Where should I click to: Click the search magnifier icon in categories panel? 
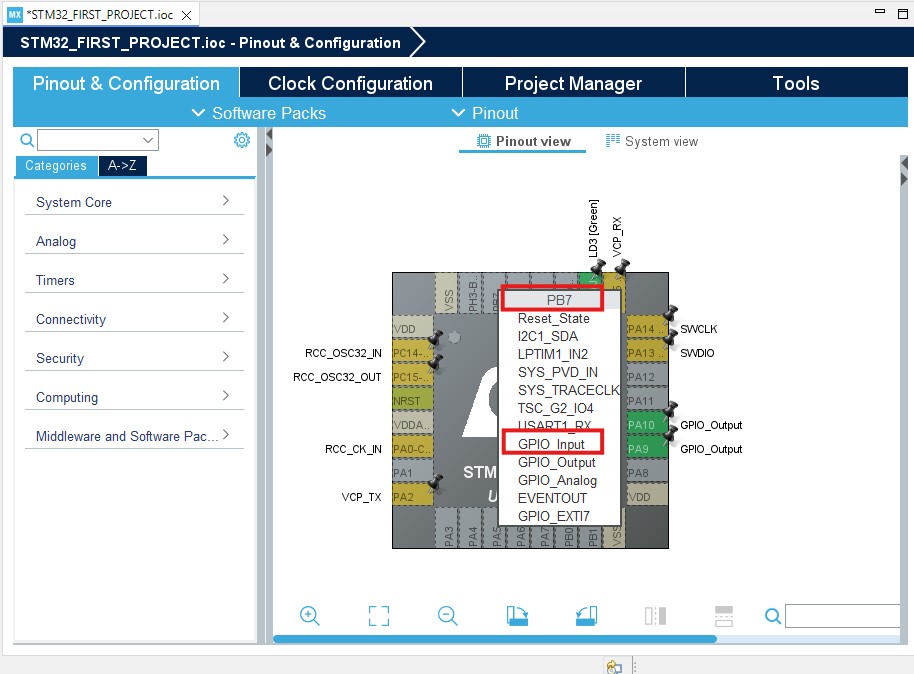[27, 141]
